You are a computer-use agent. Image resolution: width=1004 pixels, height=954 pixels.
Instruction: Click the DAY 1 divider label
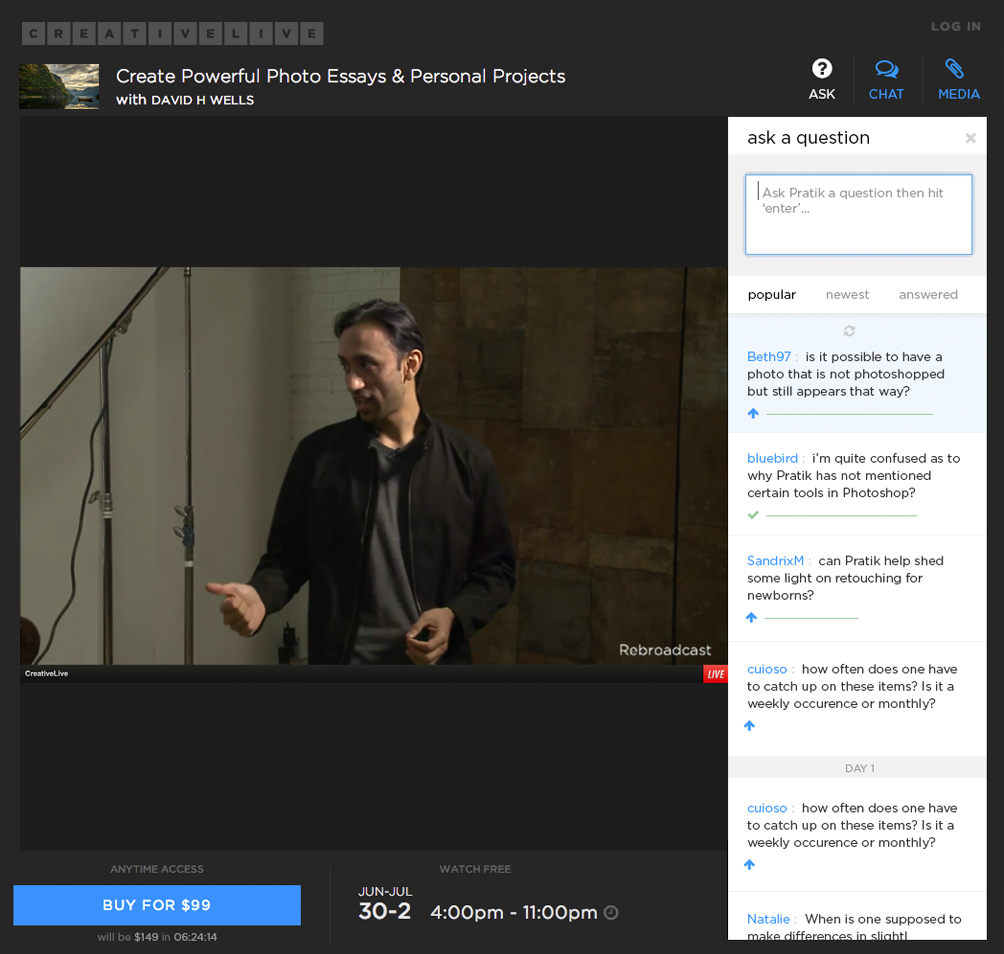(859, 768)
